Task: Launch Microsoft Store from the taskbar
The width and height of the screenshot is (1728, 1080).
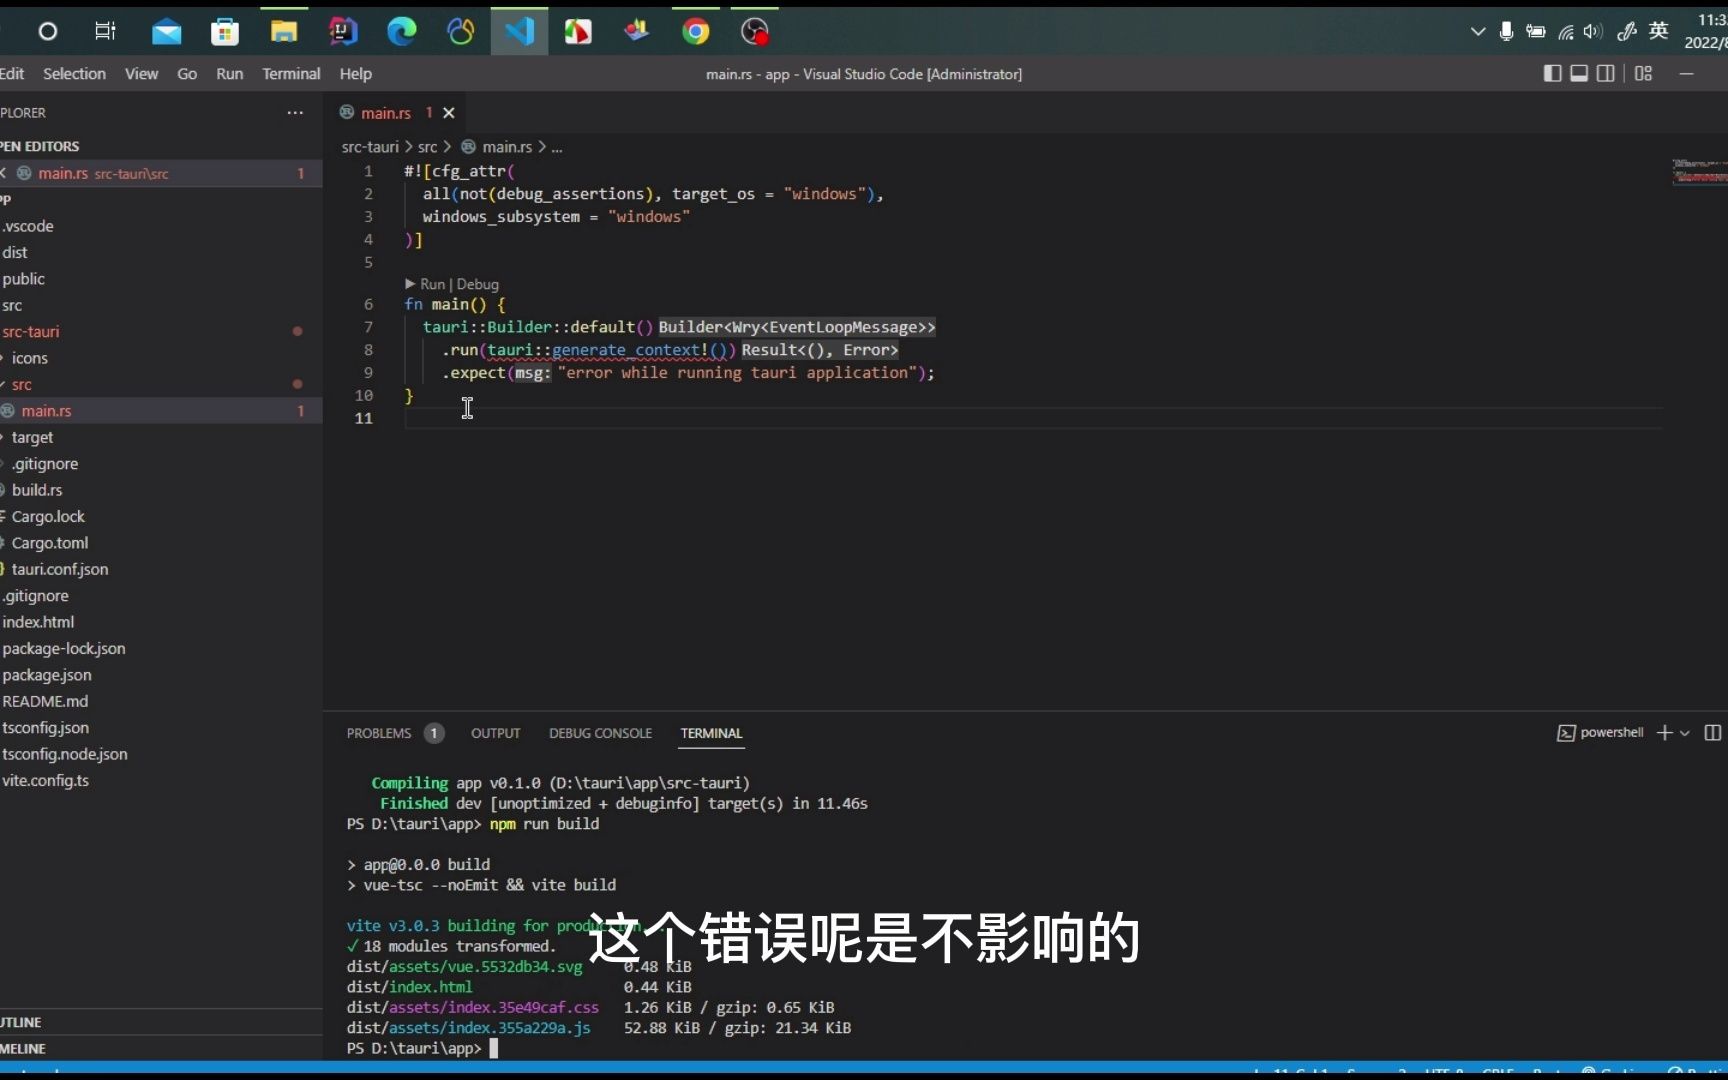Action: [x=225, y=32]
